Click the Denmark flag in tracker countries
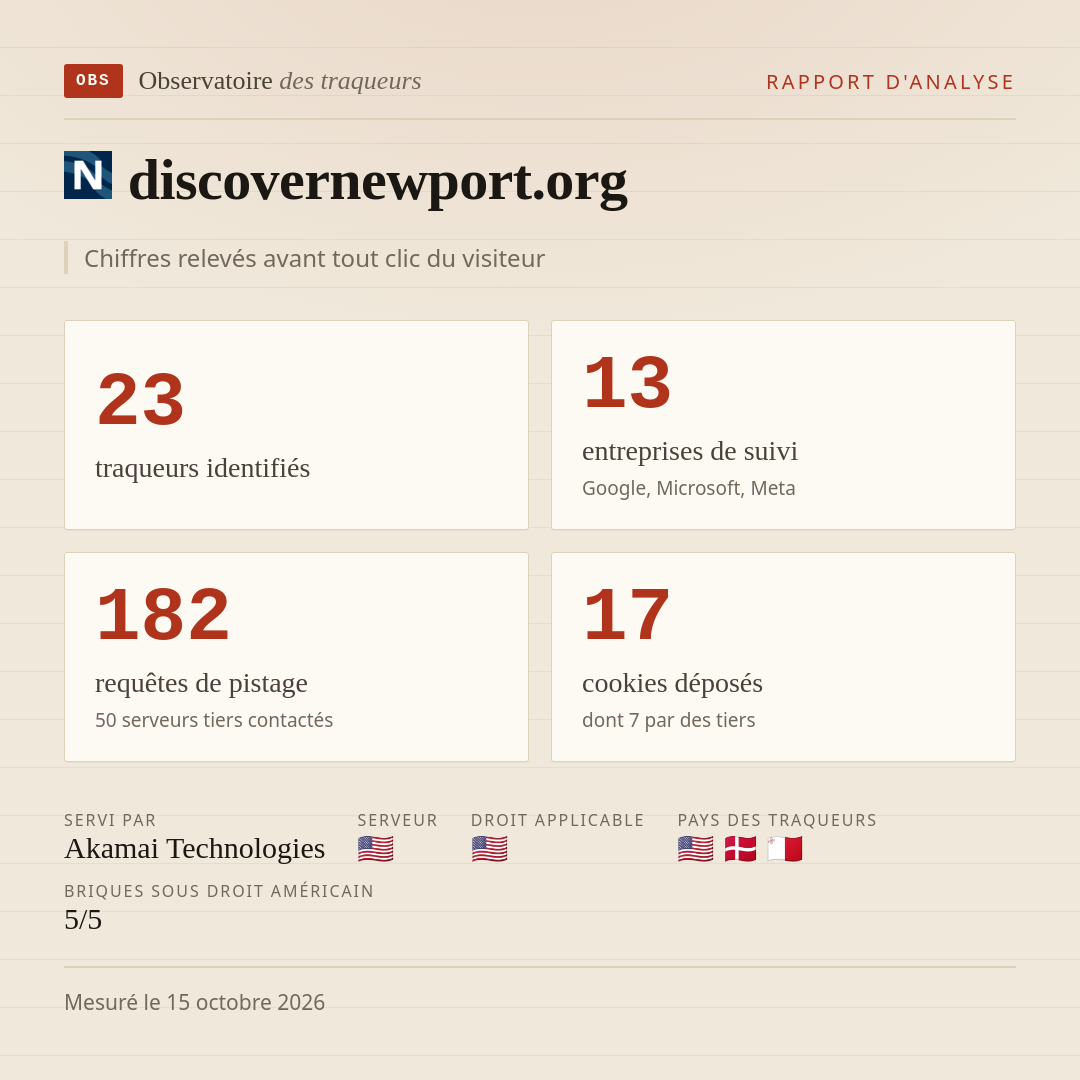Image resolution: width=1080 pixels, height=1080 pixels. point(740,849)
